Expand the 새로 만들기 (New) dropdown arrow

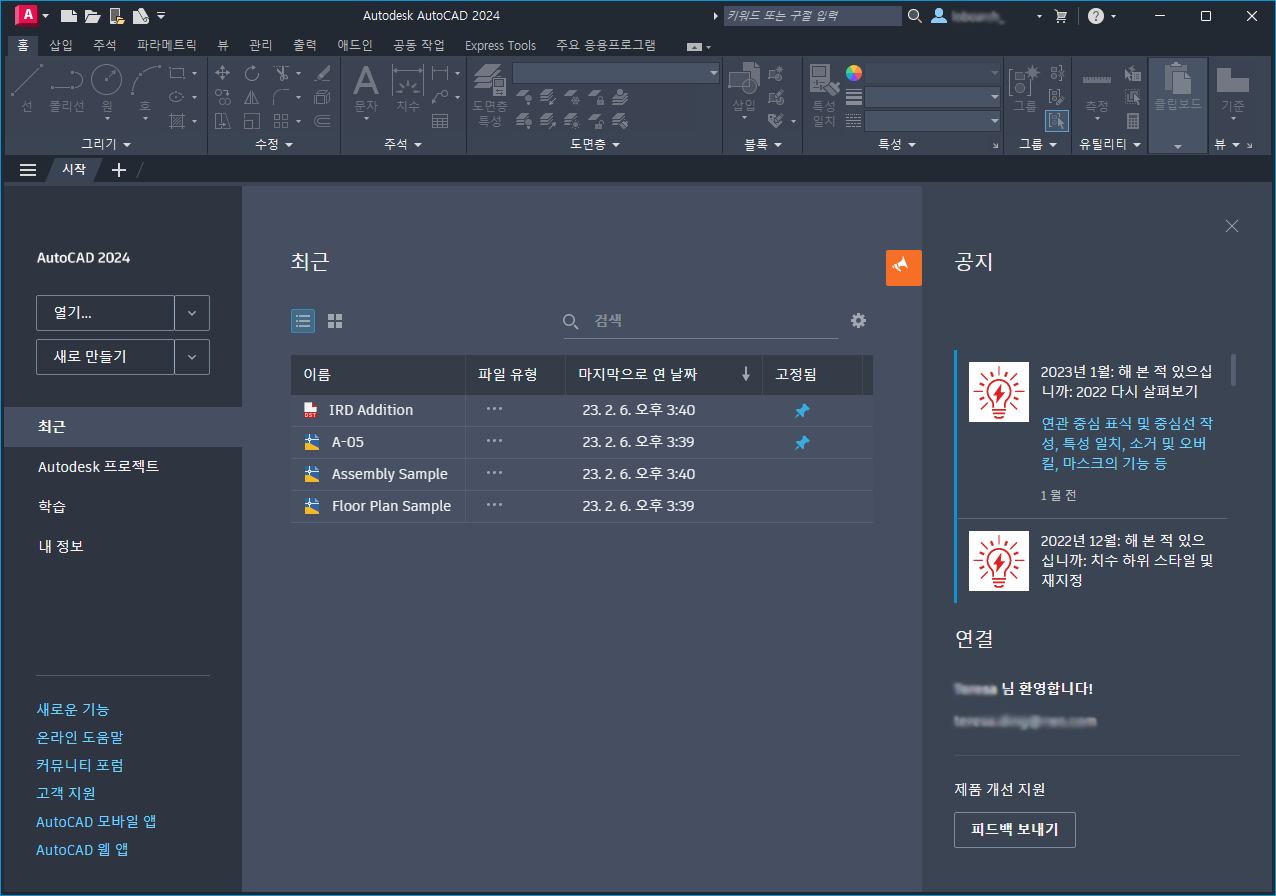point(192,357)
